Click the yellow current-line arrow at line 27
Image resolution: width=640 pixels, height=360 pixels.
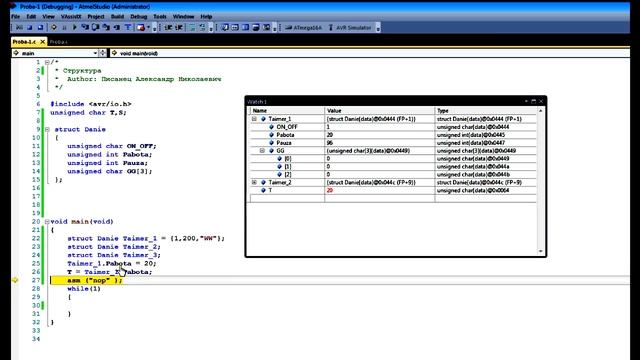coord(15,280)
